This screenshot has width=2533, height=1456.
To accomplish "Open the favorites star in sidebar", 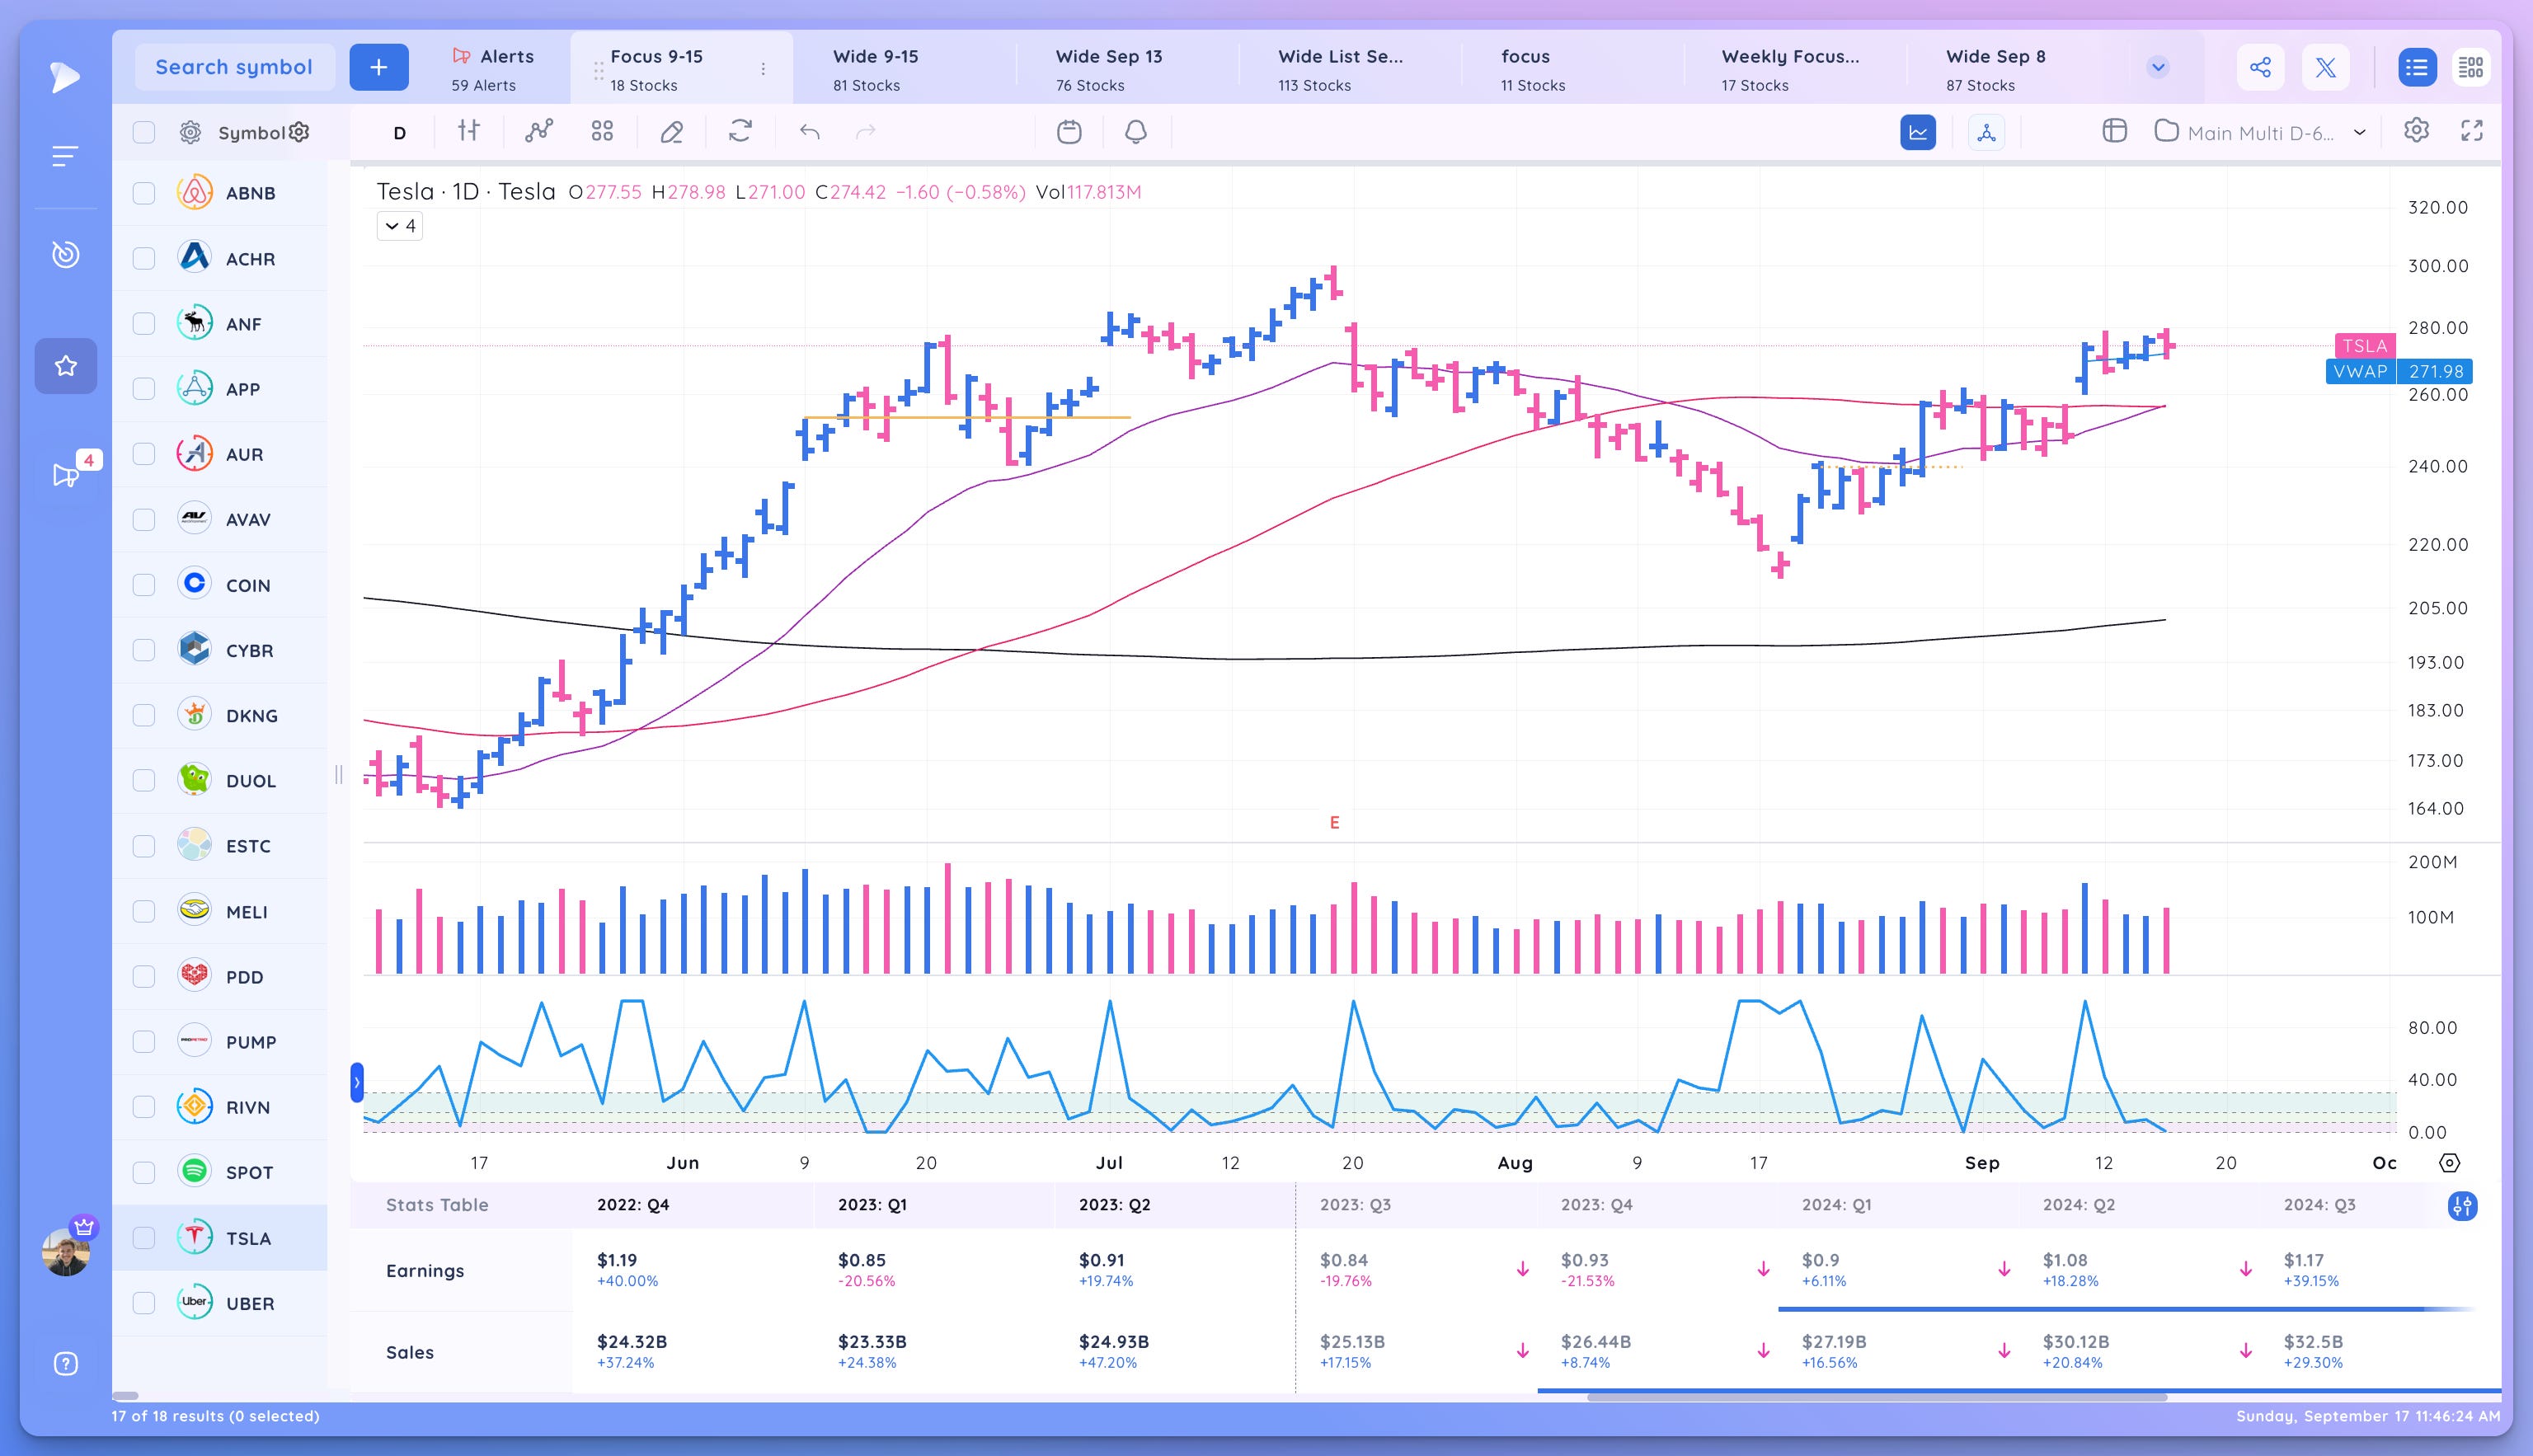I will (x=66, y=366).
